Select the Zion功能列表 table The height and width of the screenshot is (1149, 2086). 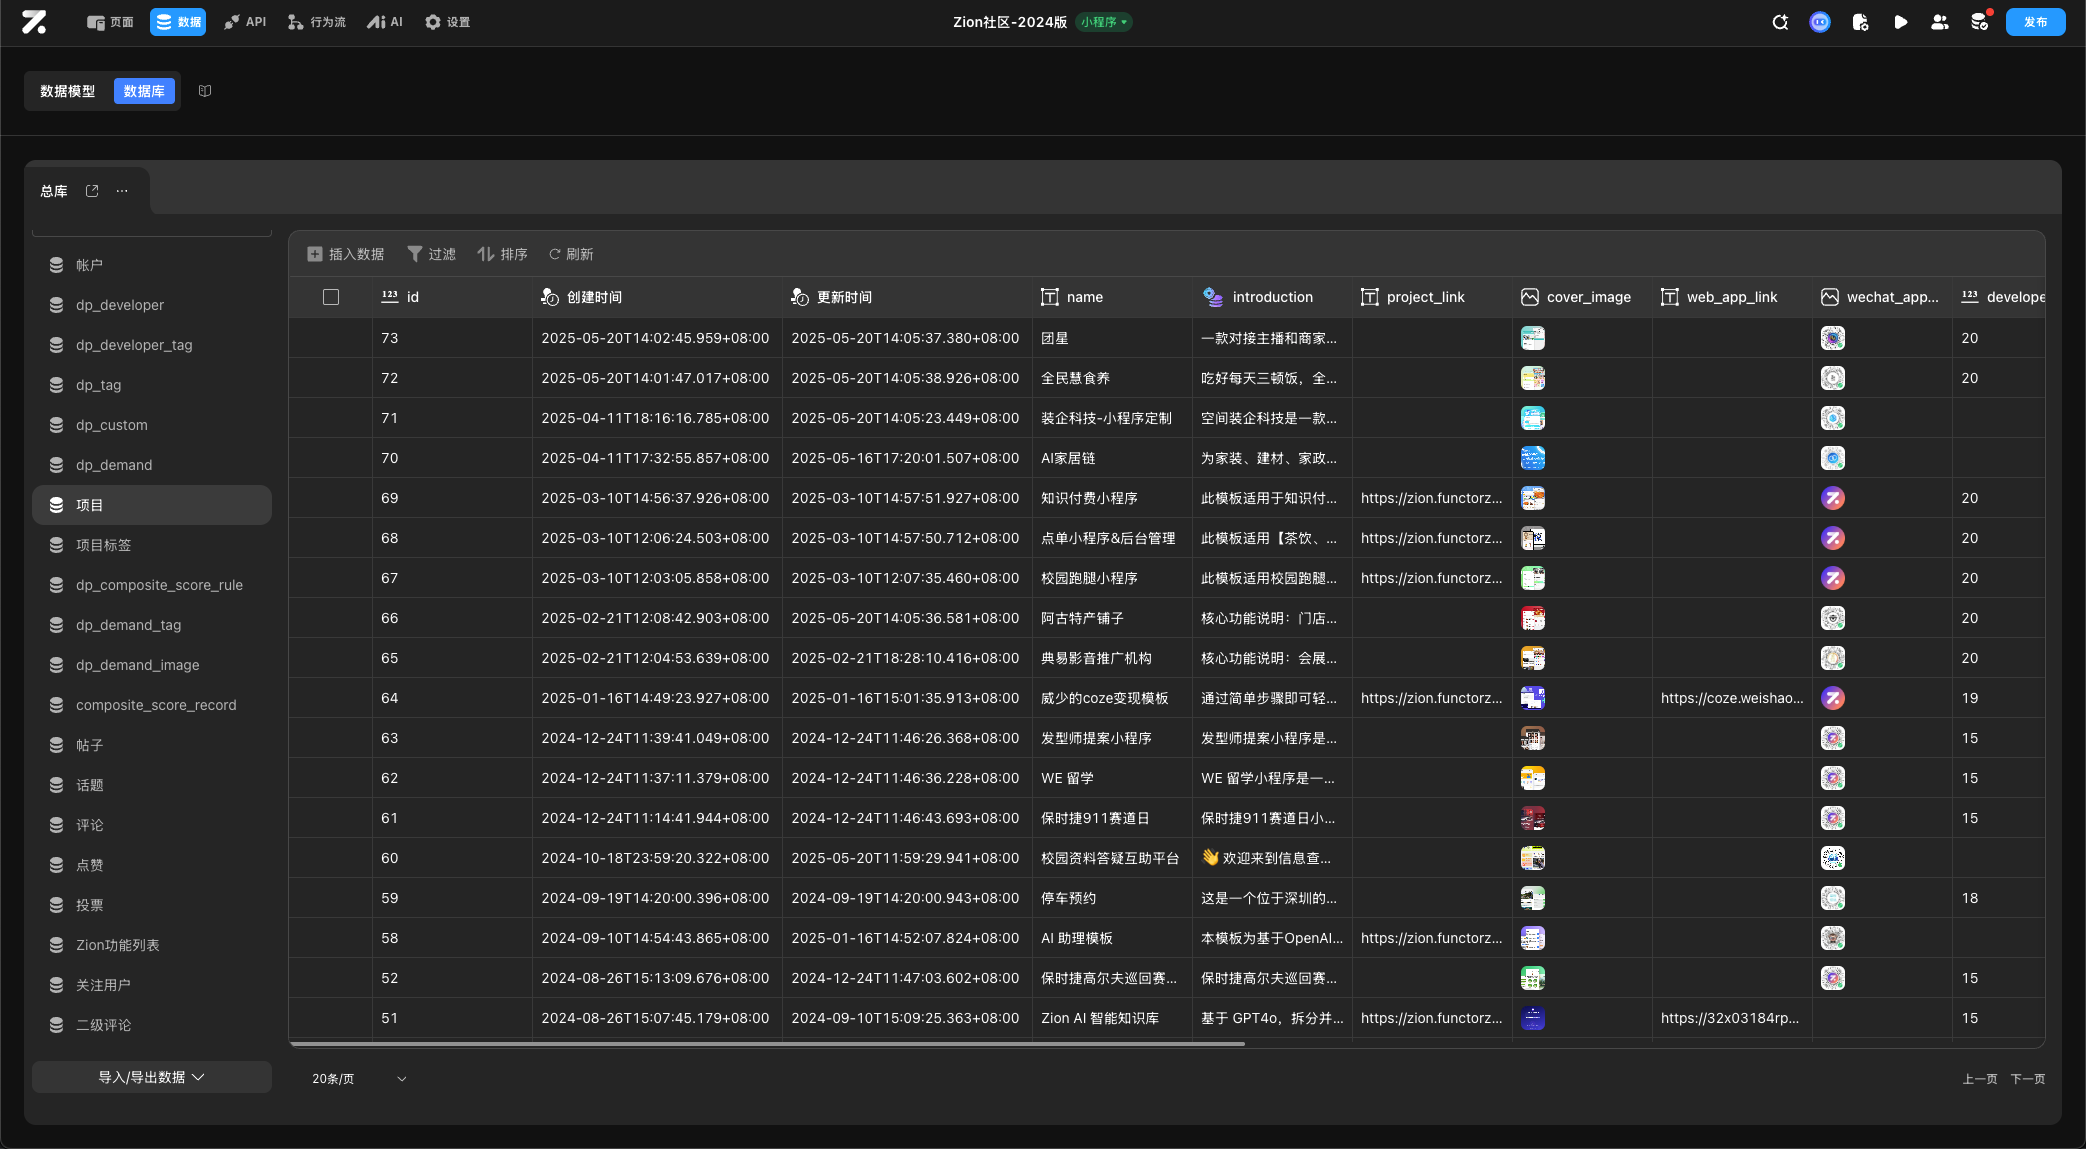[x=152, y=945]
